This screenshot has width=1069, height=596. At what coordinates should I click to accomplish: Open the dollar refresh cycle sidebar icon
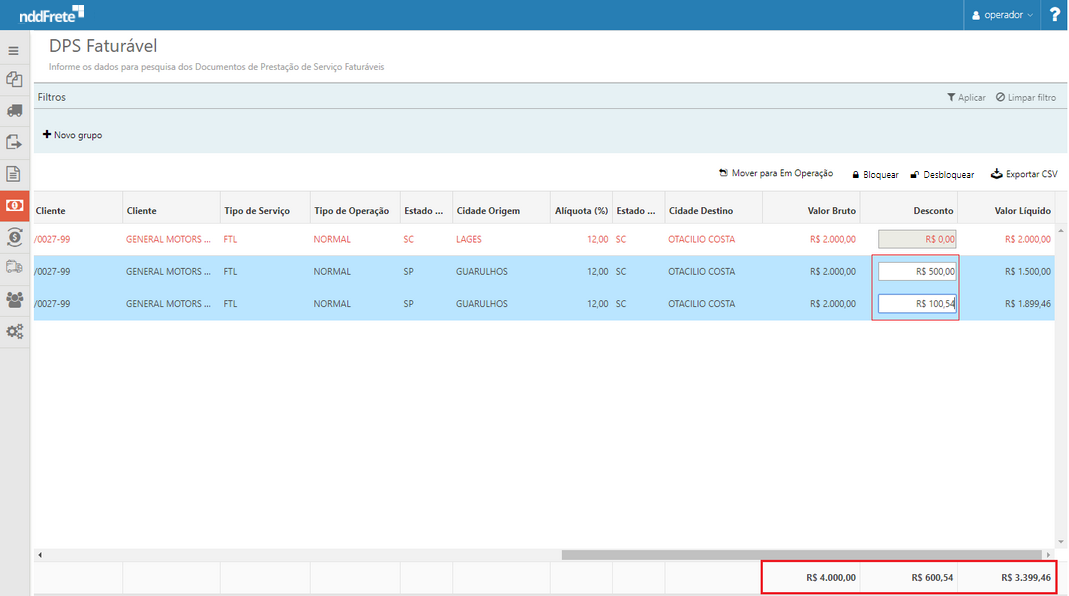click(x=14, y=237)
